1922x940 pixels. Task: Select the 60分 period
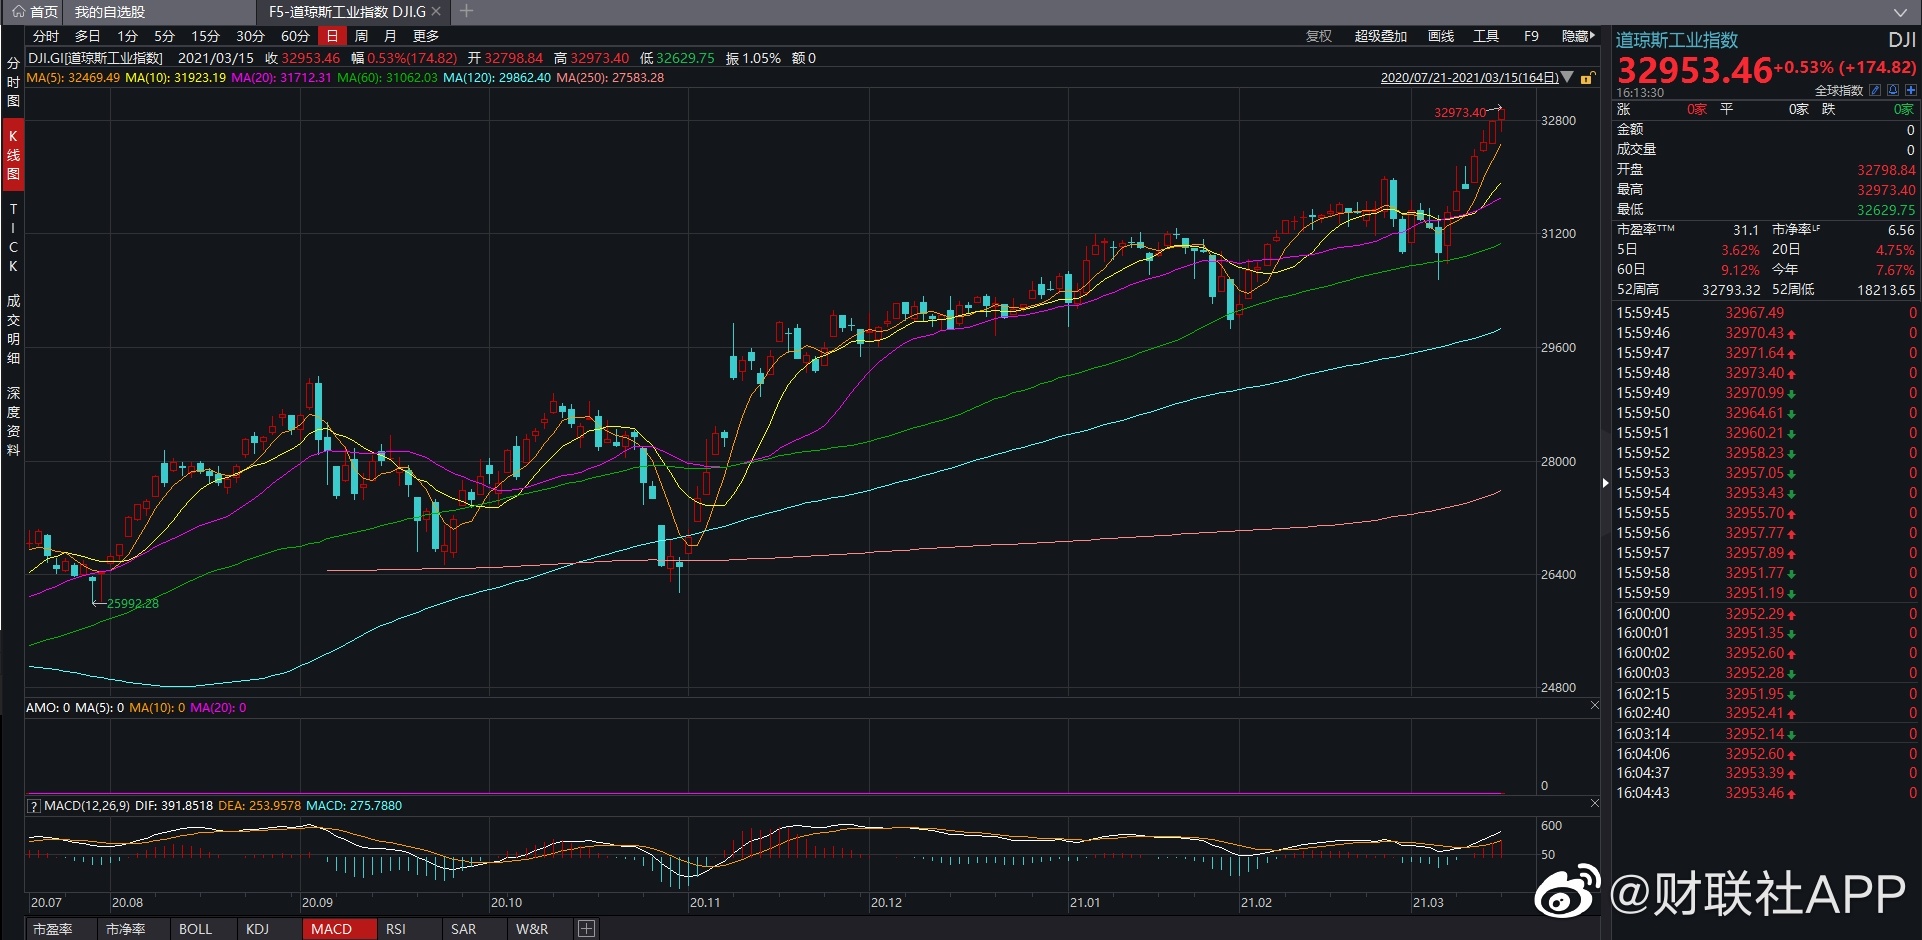coord(295,36)
